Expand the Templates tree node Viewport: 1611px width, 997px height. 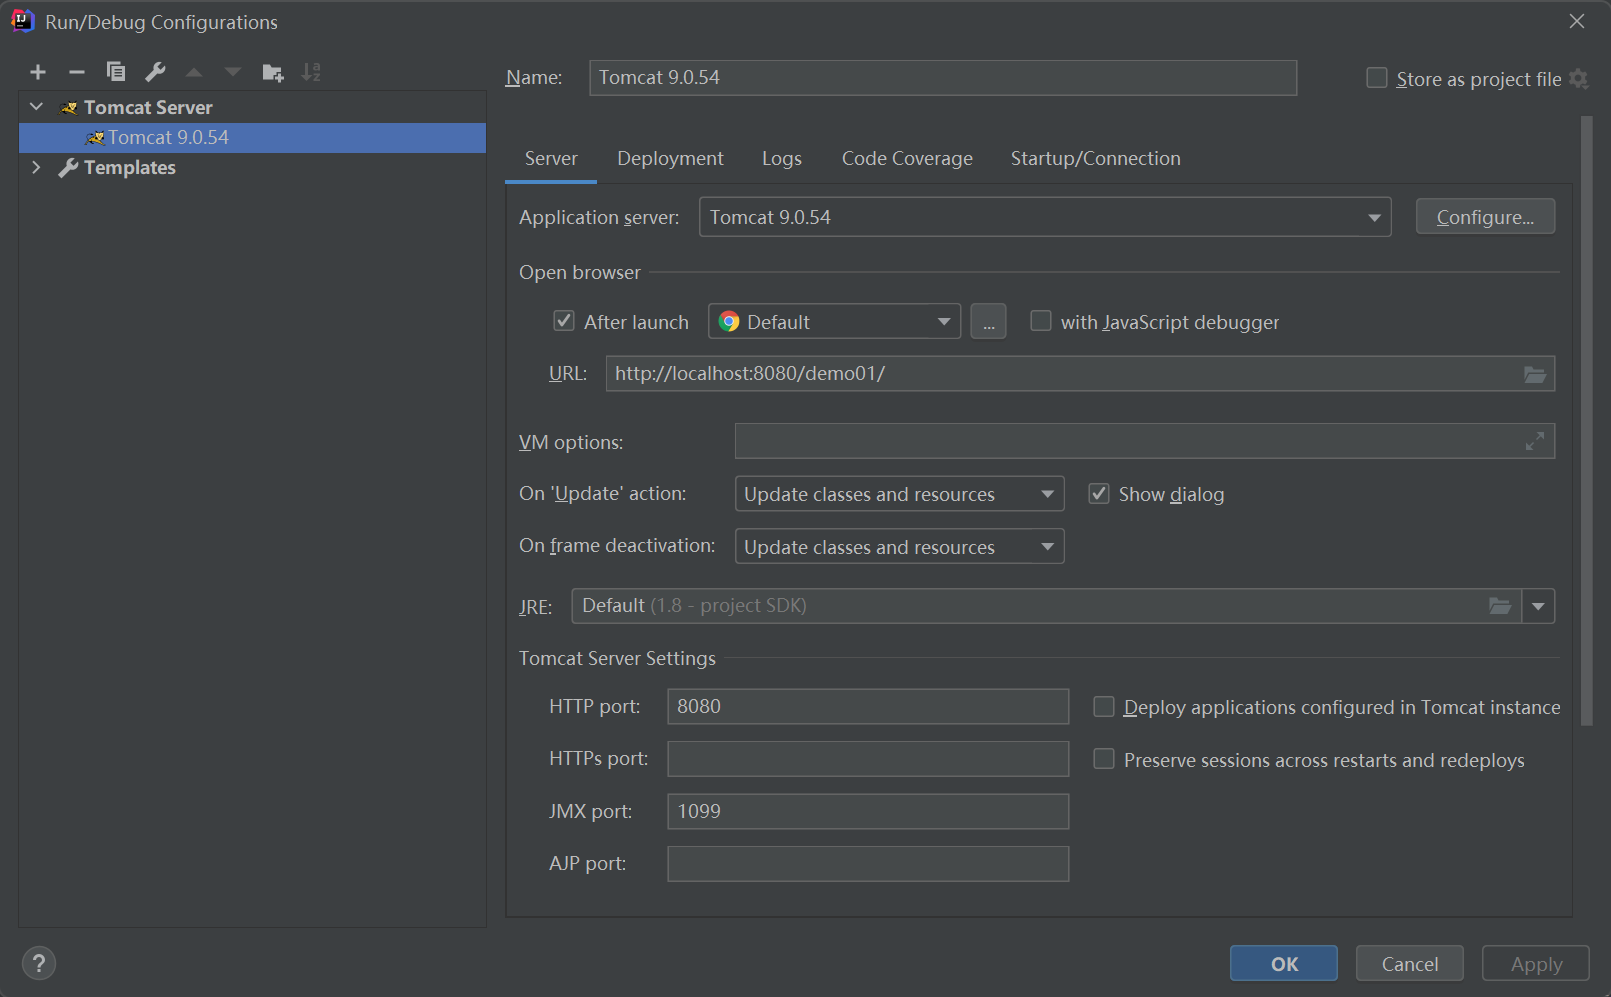coord(37,167)
